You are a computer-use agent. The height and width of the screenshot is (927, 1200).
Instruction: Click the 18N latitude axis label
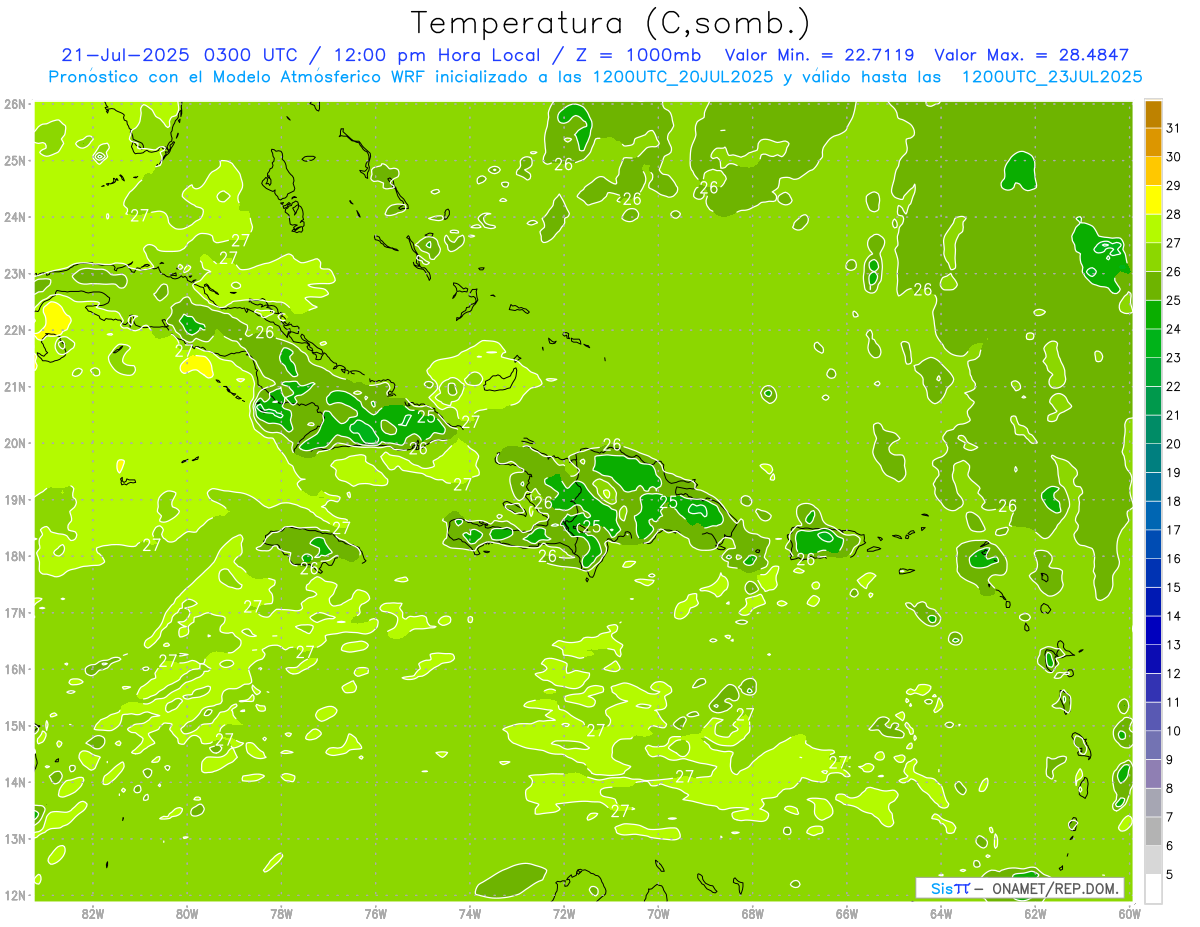(x=14, y=556)
